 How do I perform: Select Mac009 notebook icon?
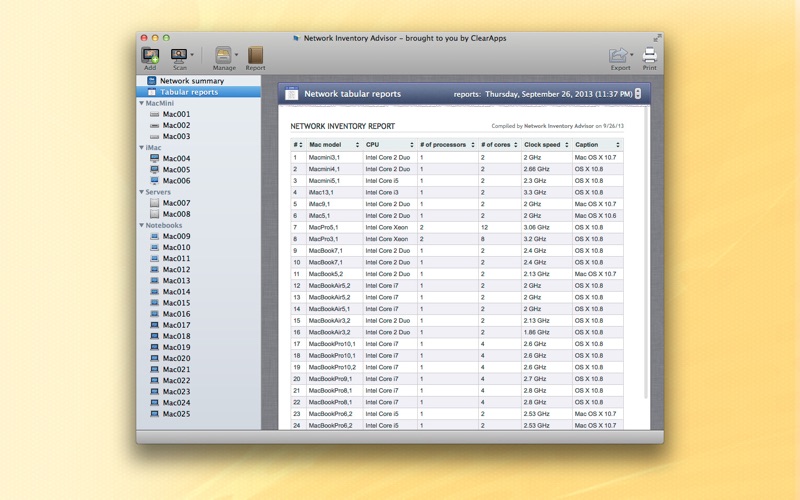(x=154, y=236)
